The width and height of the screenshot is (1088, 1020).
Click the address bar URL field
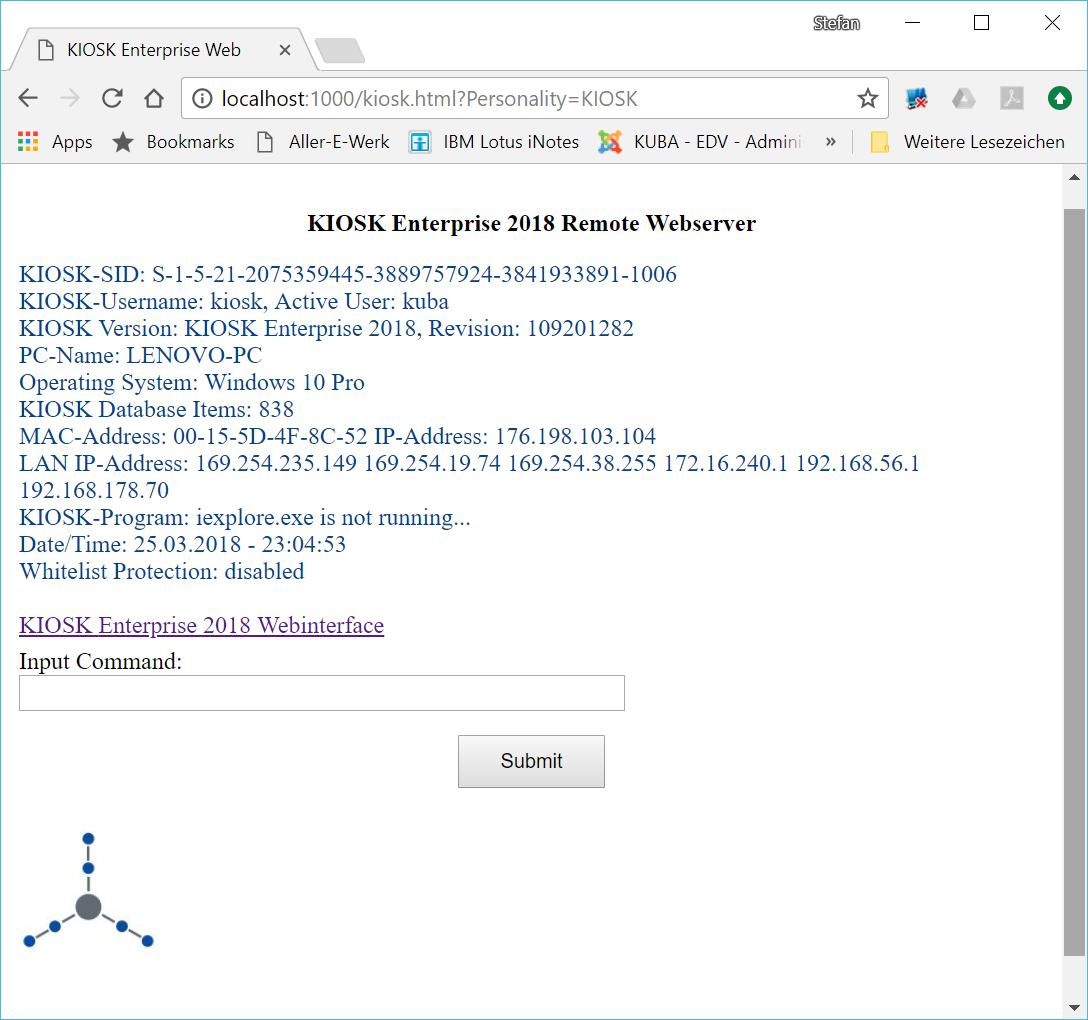pos(534,99)
